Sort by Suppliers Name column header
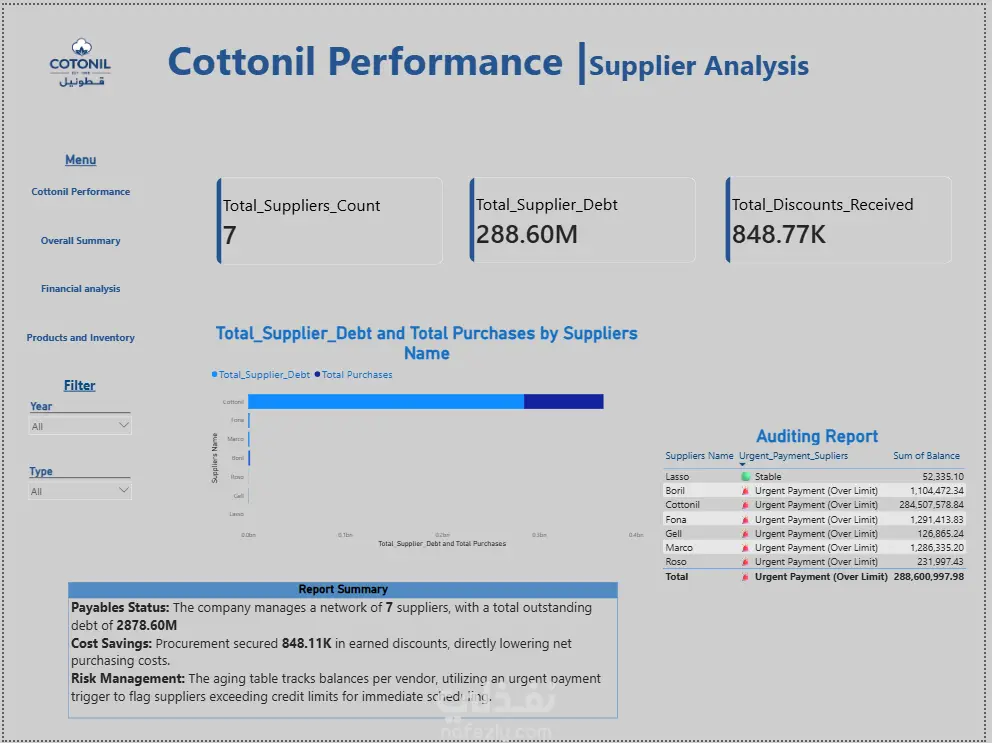 (699, 456)
